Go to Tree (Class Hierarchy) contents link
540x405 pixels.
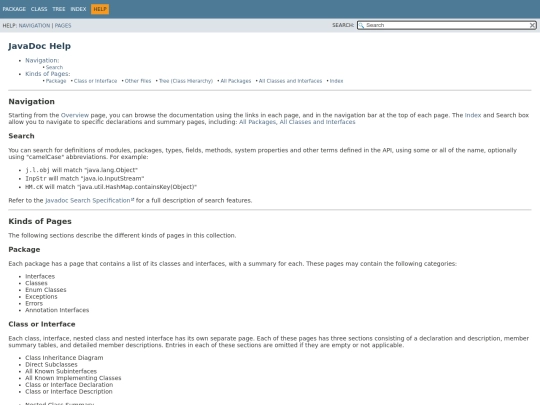point(186,81)
